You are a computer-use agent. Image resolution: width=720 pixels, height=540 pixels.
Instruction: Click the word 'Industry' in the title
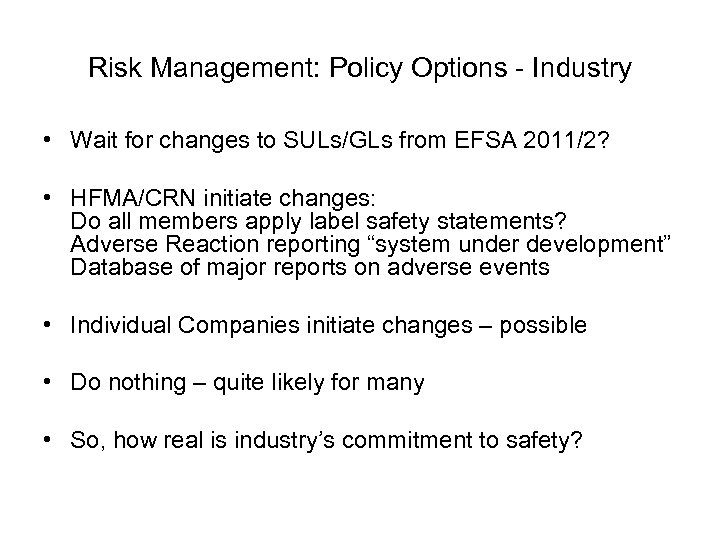[x=584, y=69]
